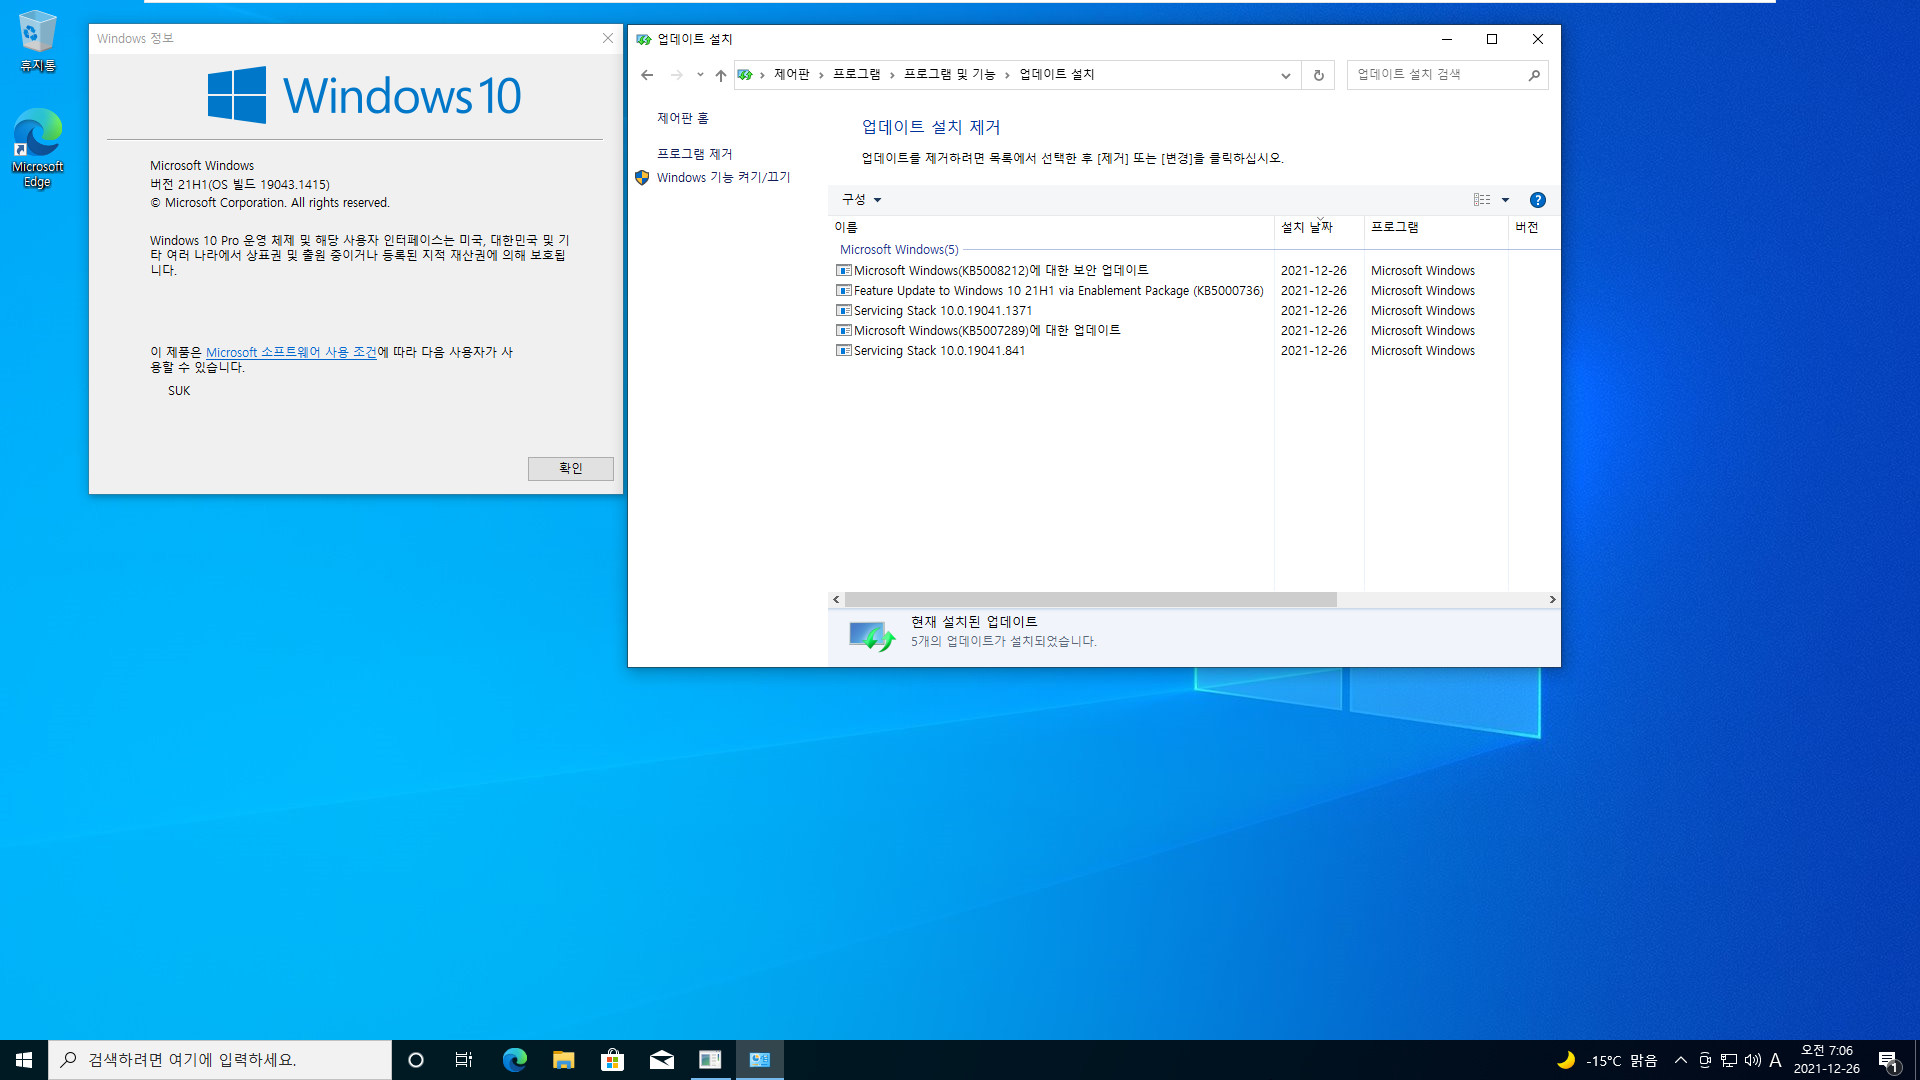The image size is (1920, 1080).
Task: Open the 프로그램 제거 link
Action: (x=694, y=154)
